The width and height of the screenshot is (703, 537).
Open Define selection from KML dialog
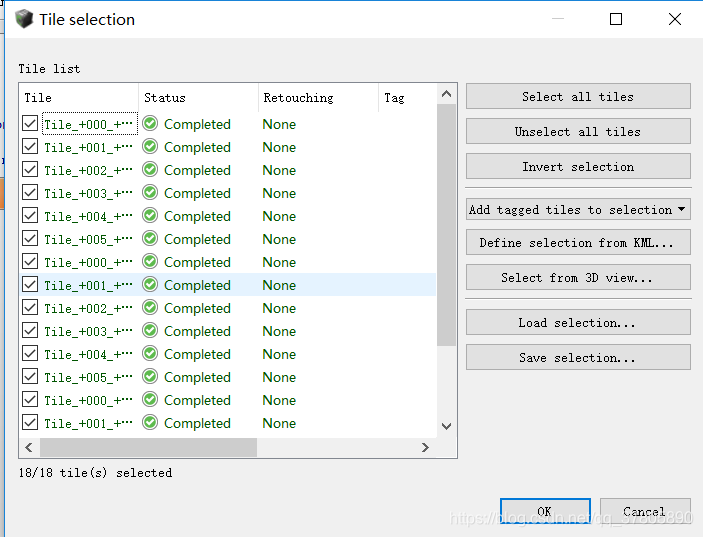pos(578,243)
